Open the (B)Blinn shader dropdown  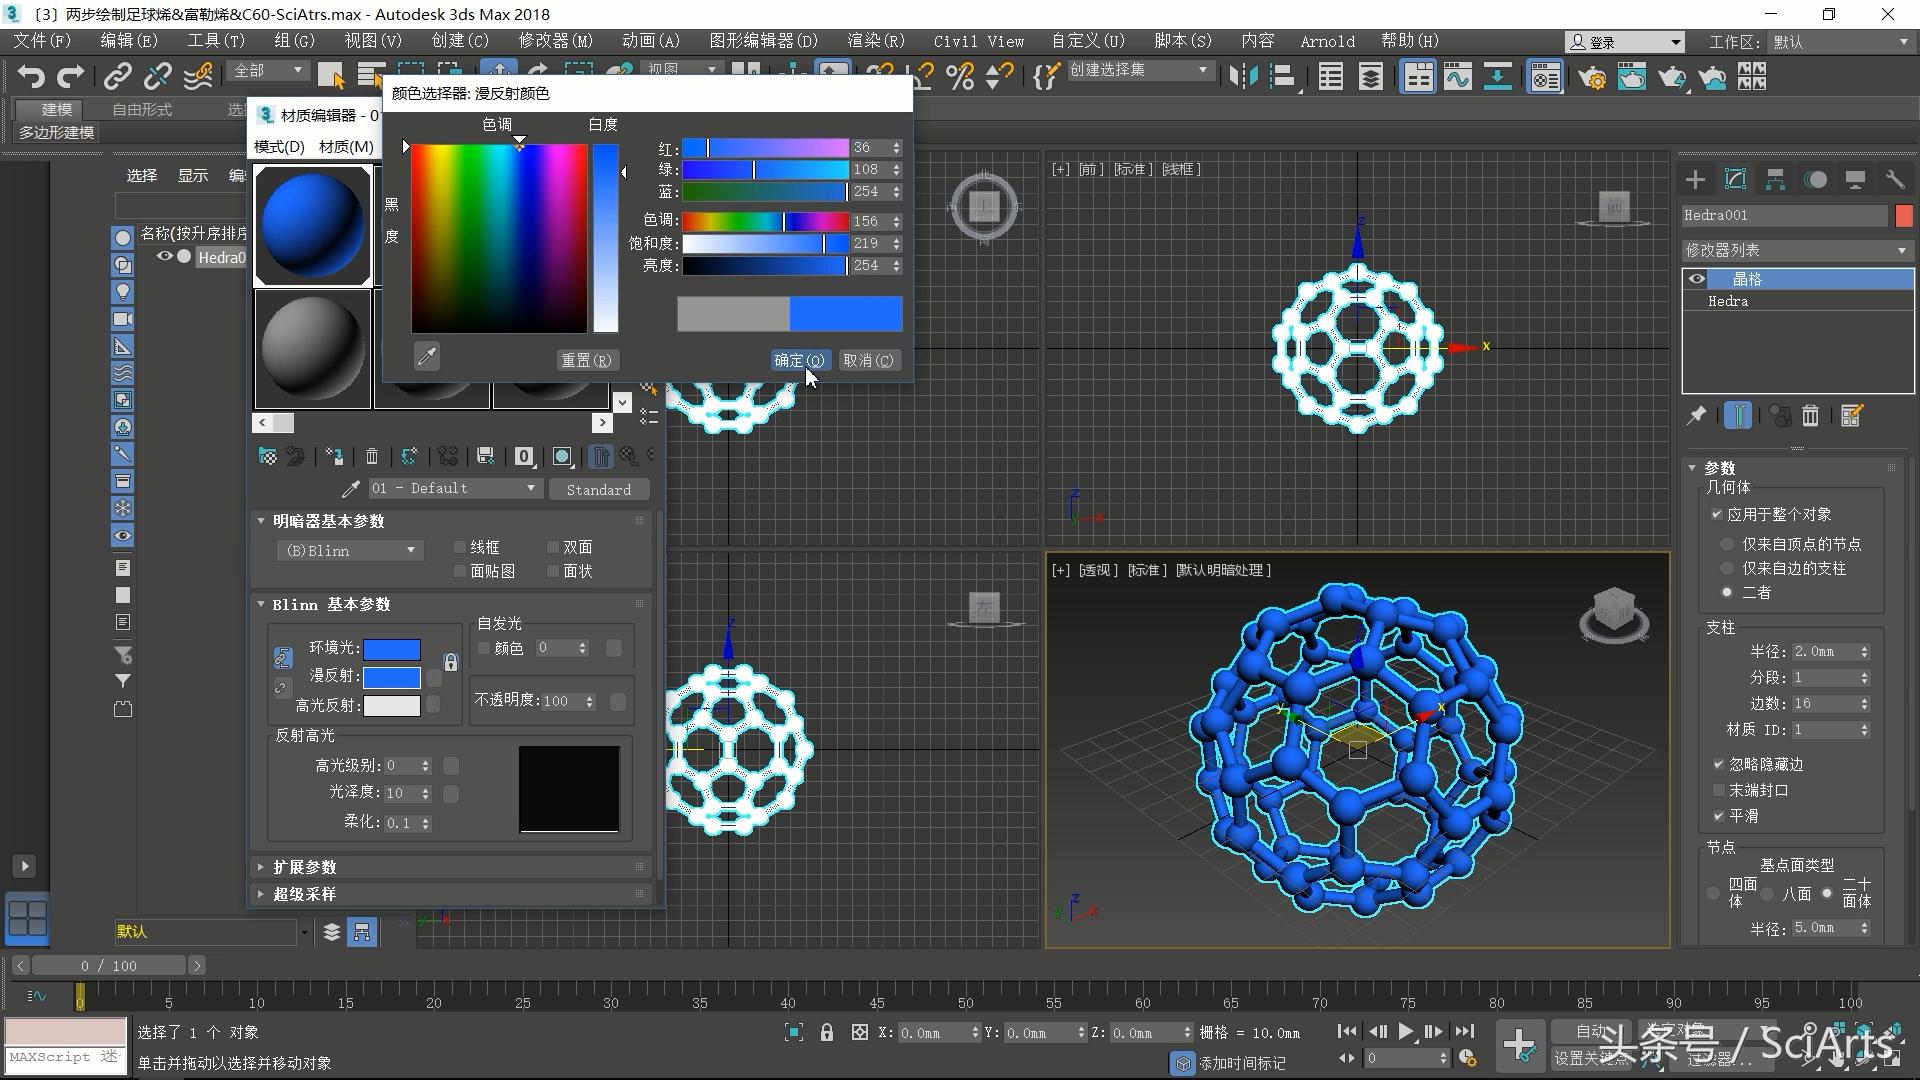(409, 550)
